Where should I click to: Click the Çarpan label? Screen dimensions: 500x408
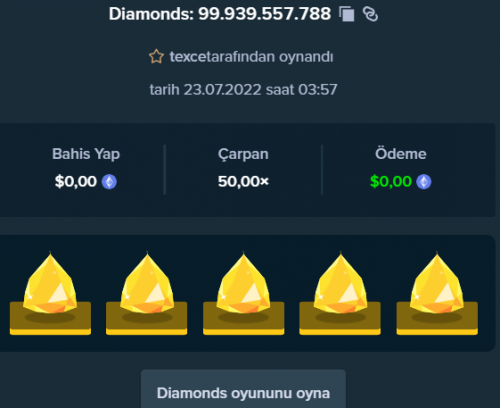243,154
